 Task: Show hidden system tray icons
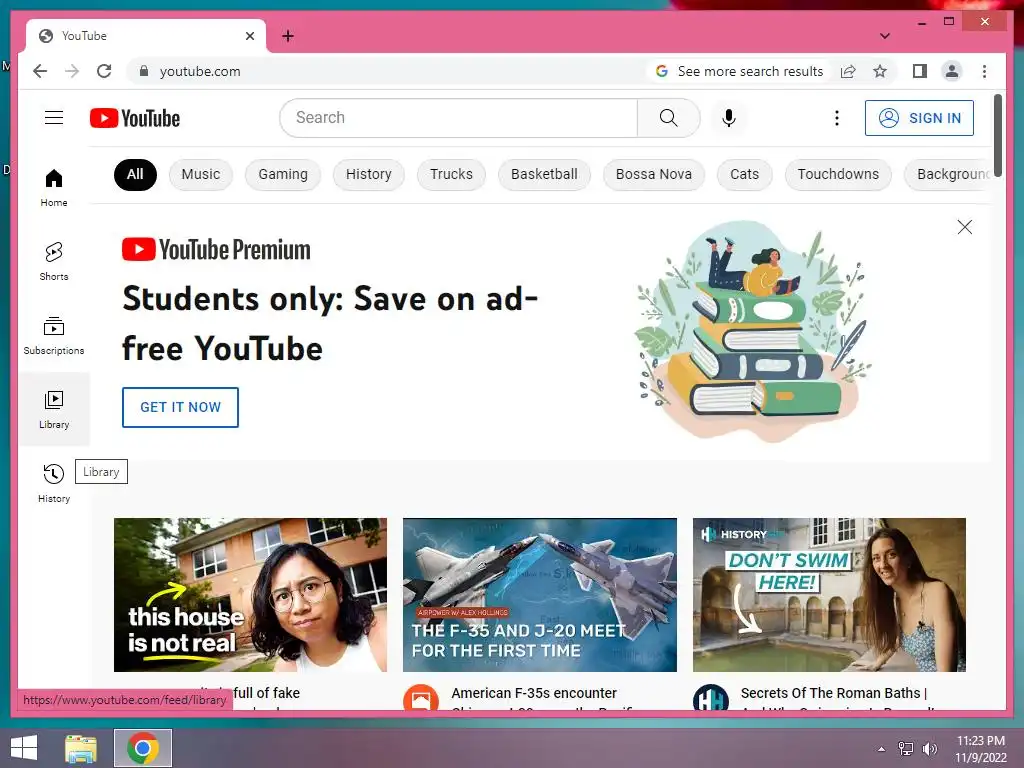tap(881, 748)
